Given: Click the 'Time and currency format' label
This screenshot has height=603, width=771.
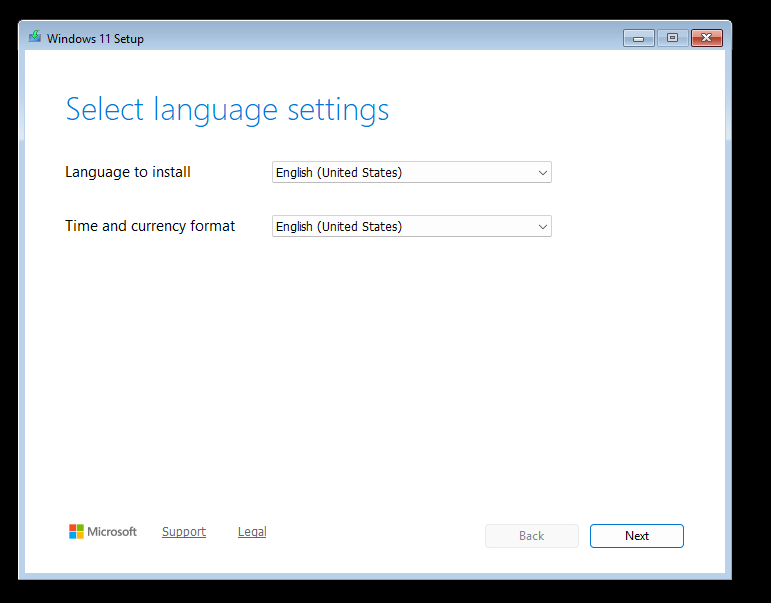Looking at the screenshot, I should click(150, 226).
